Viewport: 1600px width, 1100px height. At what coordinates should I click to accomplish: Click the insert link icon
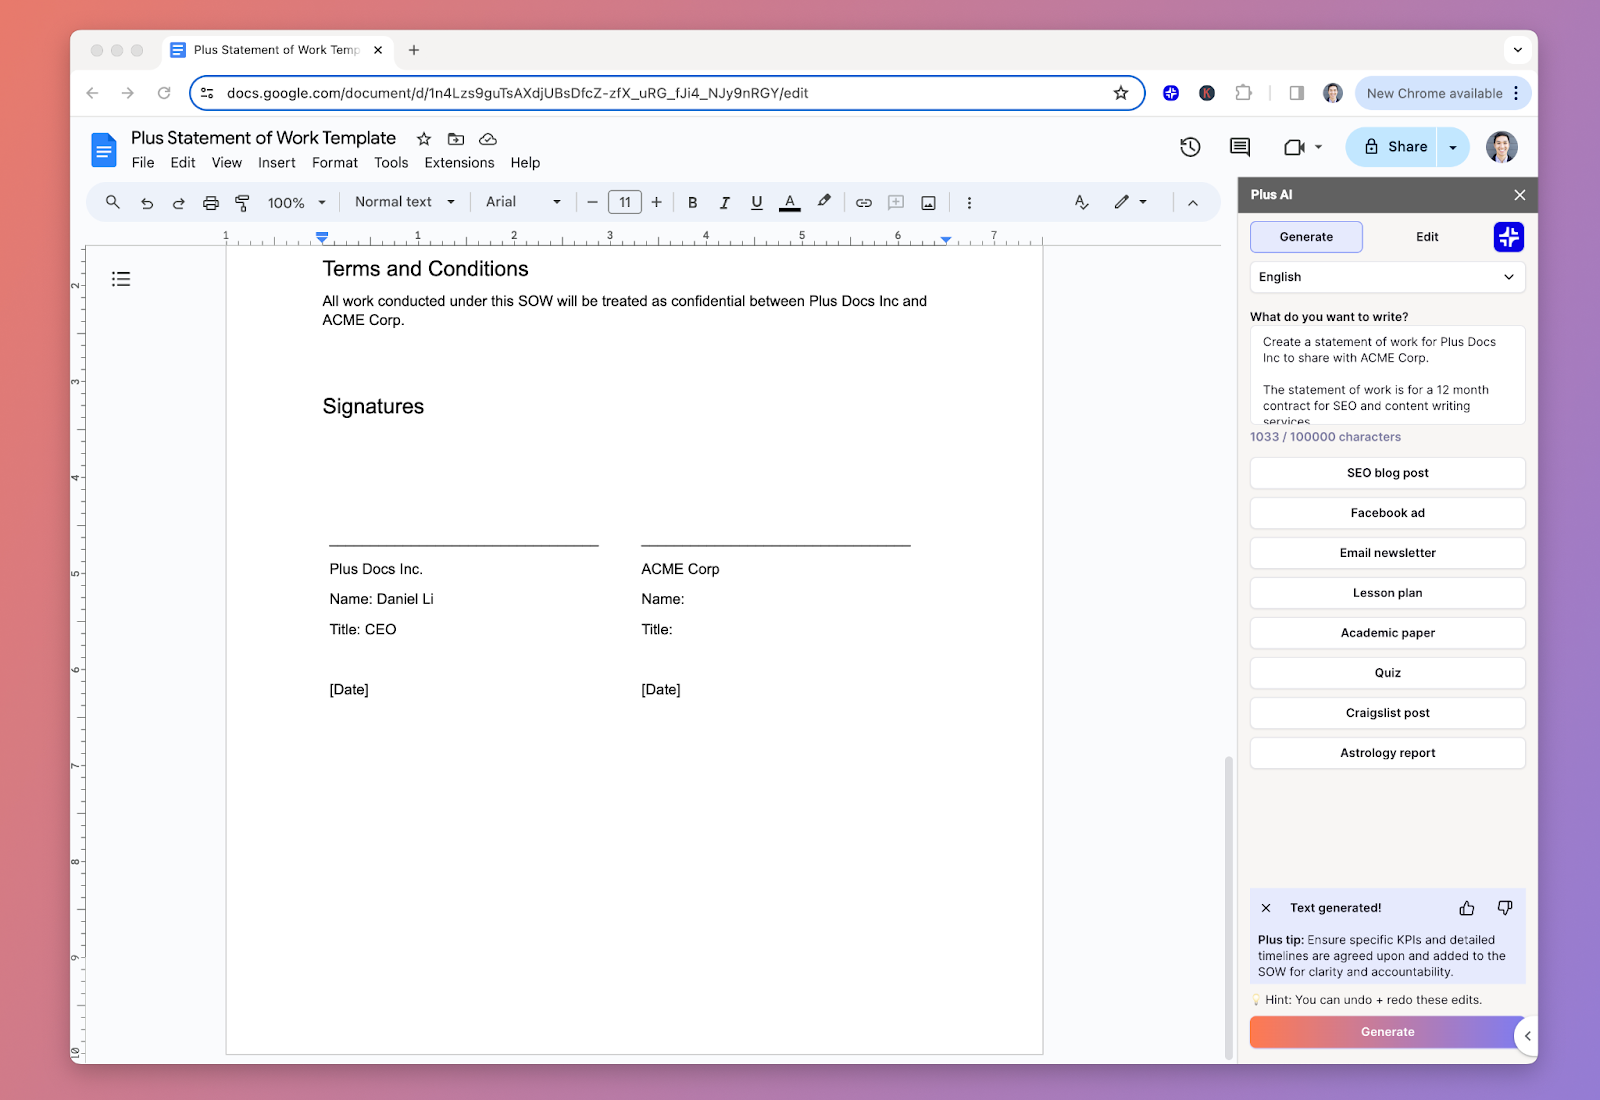864,203
